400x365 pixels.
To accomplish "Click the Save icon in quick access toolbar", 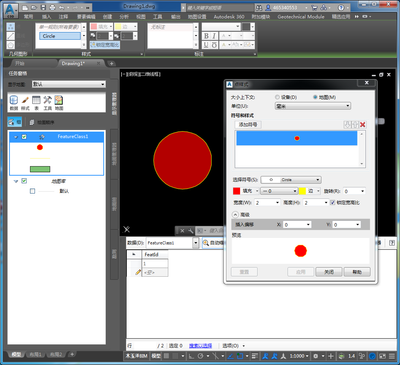I will tap(43, 7).
